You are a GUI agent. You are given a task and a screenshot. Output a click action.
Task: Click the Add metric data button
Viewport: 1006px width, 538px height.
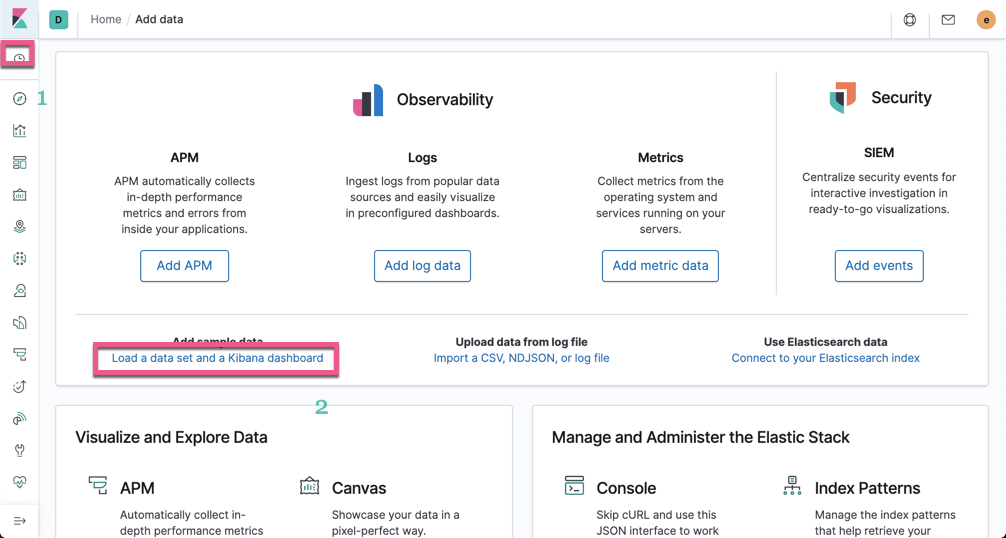(660, 265)
